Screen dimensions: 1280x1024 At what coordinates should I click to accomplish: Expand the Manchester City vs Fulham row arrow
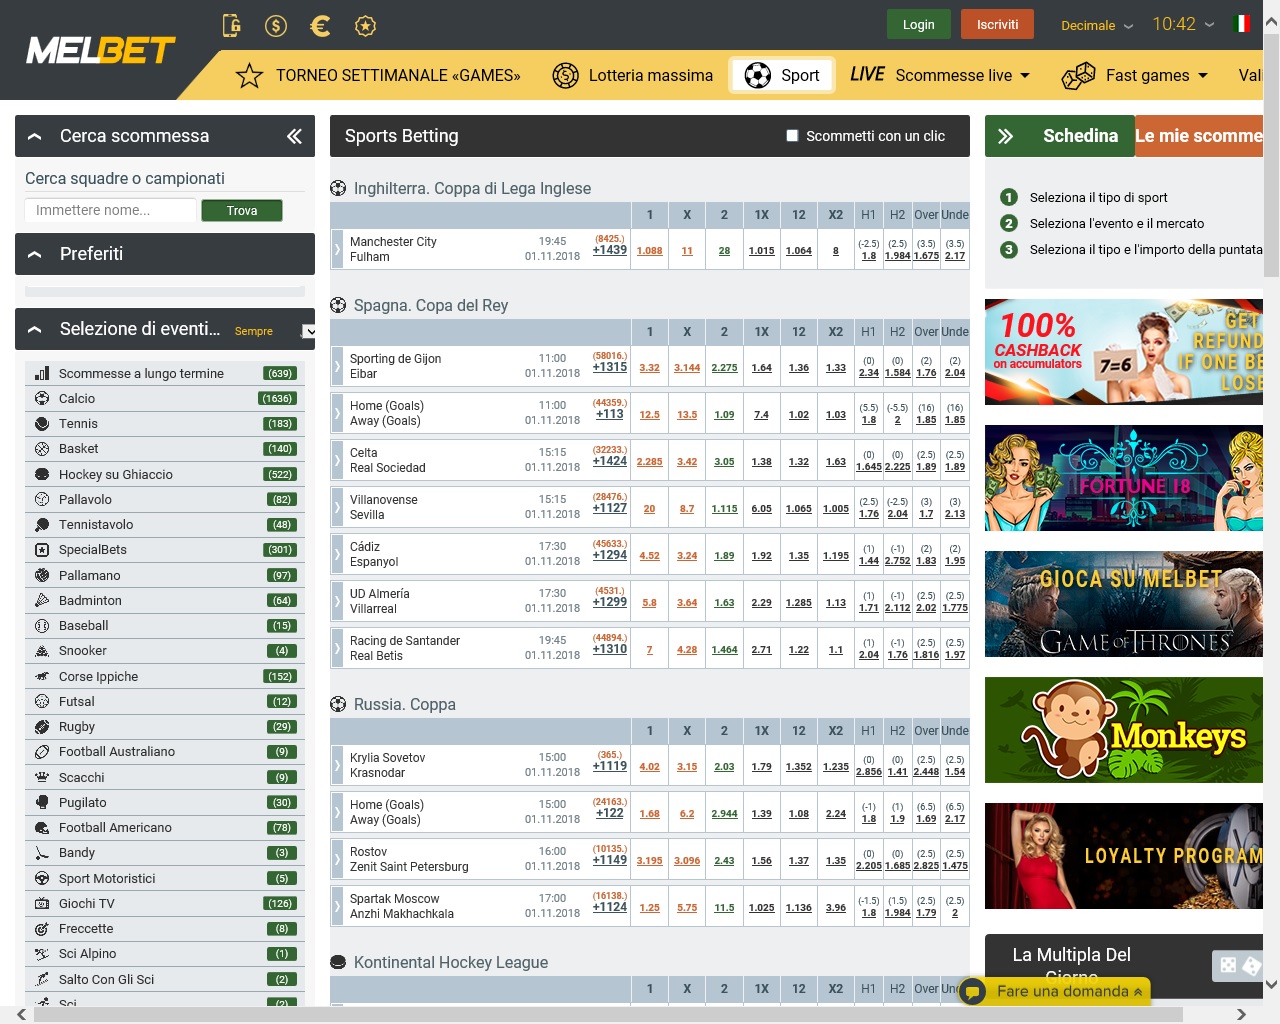pos(337,250)
